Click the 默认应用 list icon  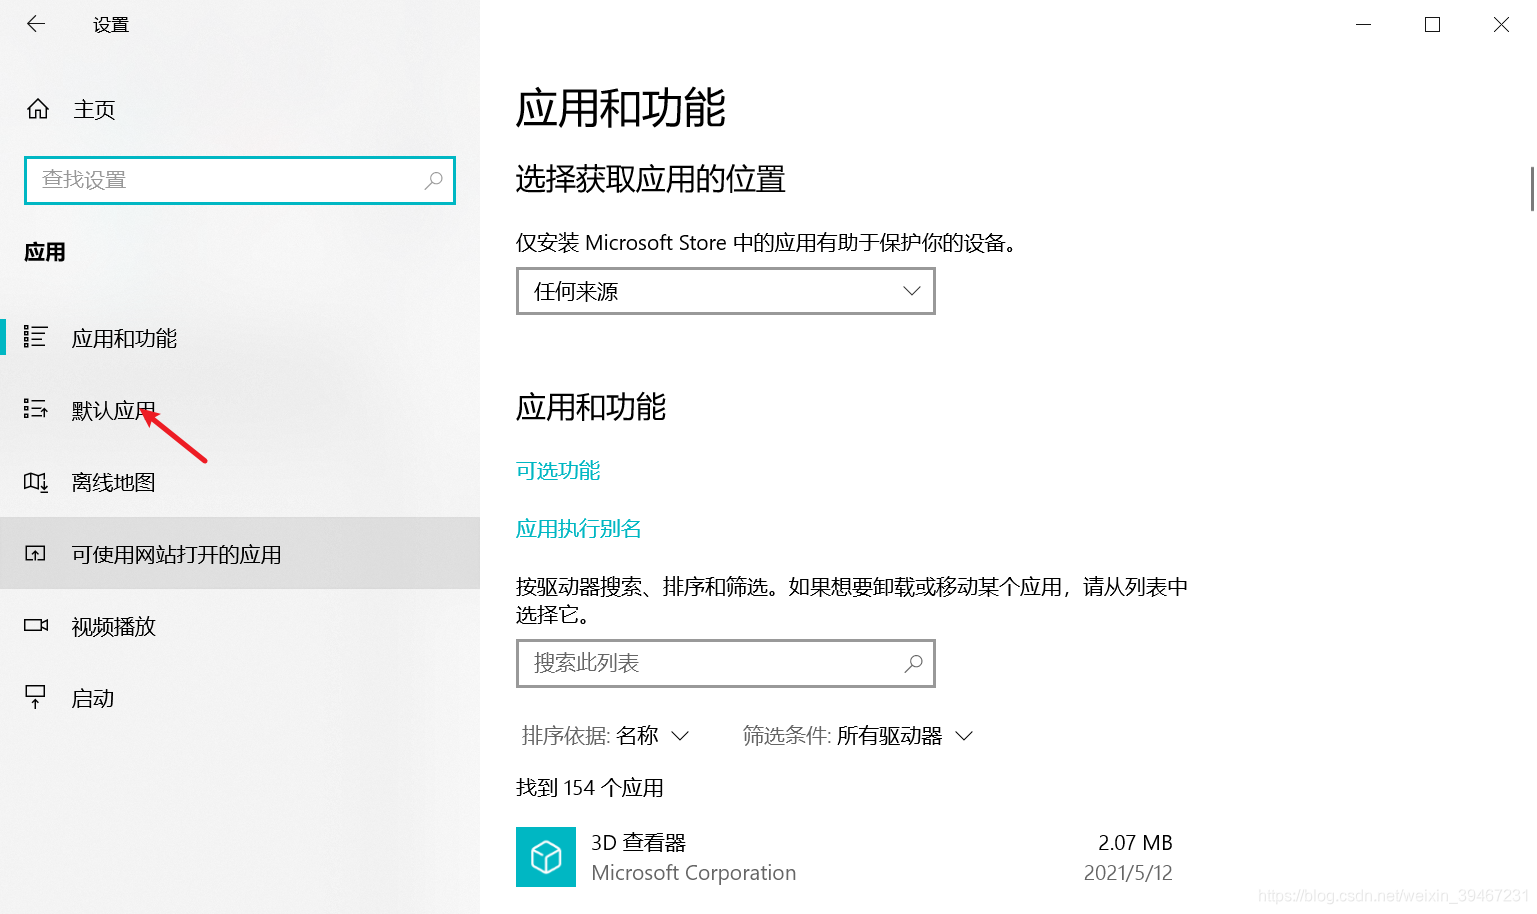point(36,410)
